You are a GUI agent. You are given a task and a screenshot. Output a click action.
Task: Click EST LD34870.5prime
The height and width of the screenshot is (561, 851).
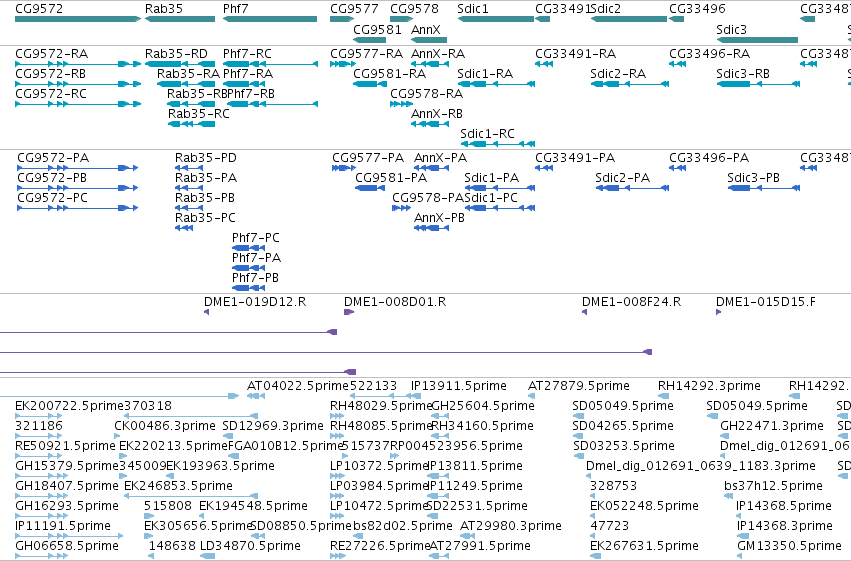(208, 556)
